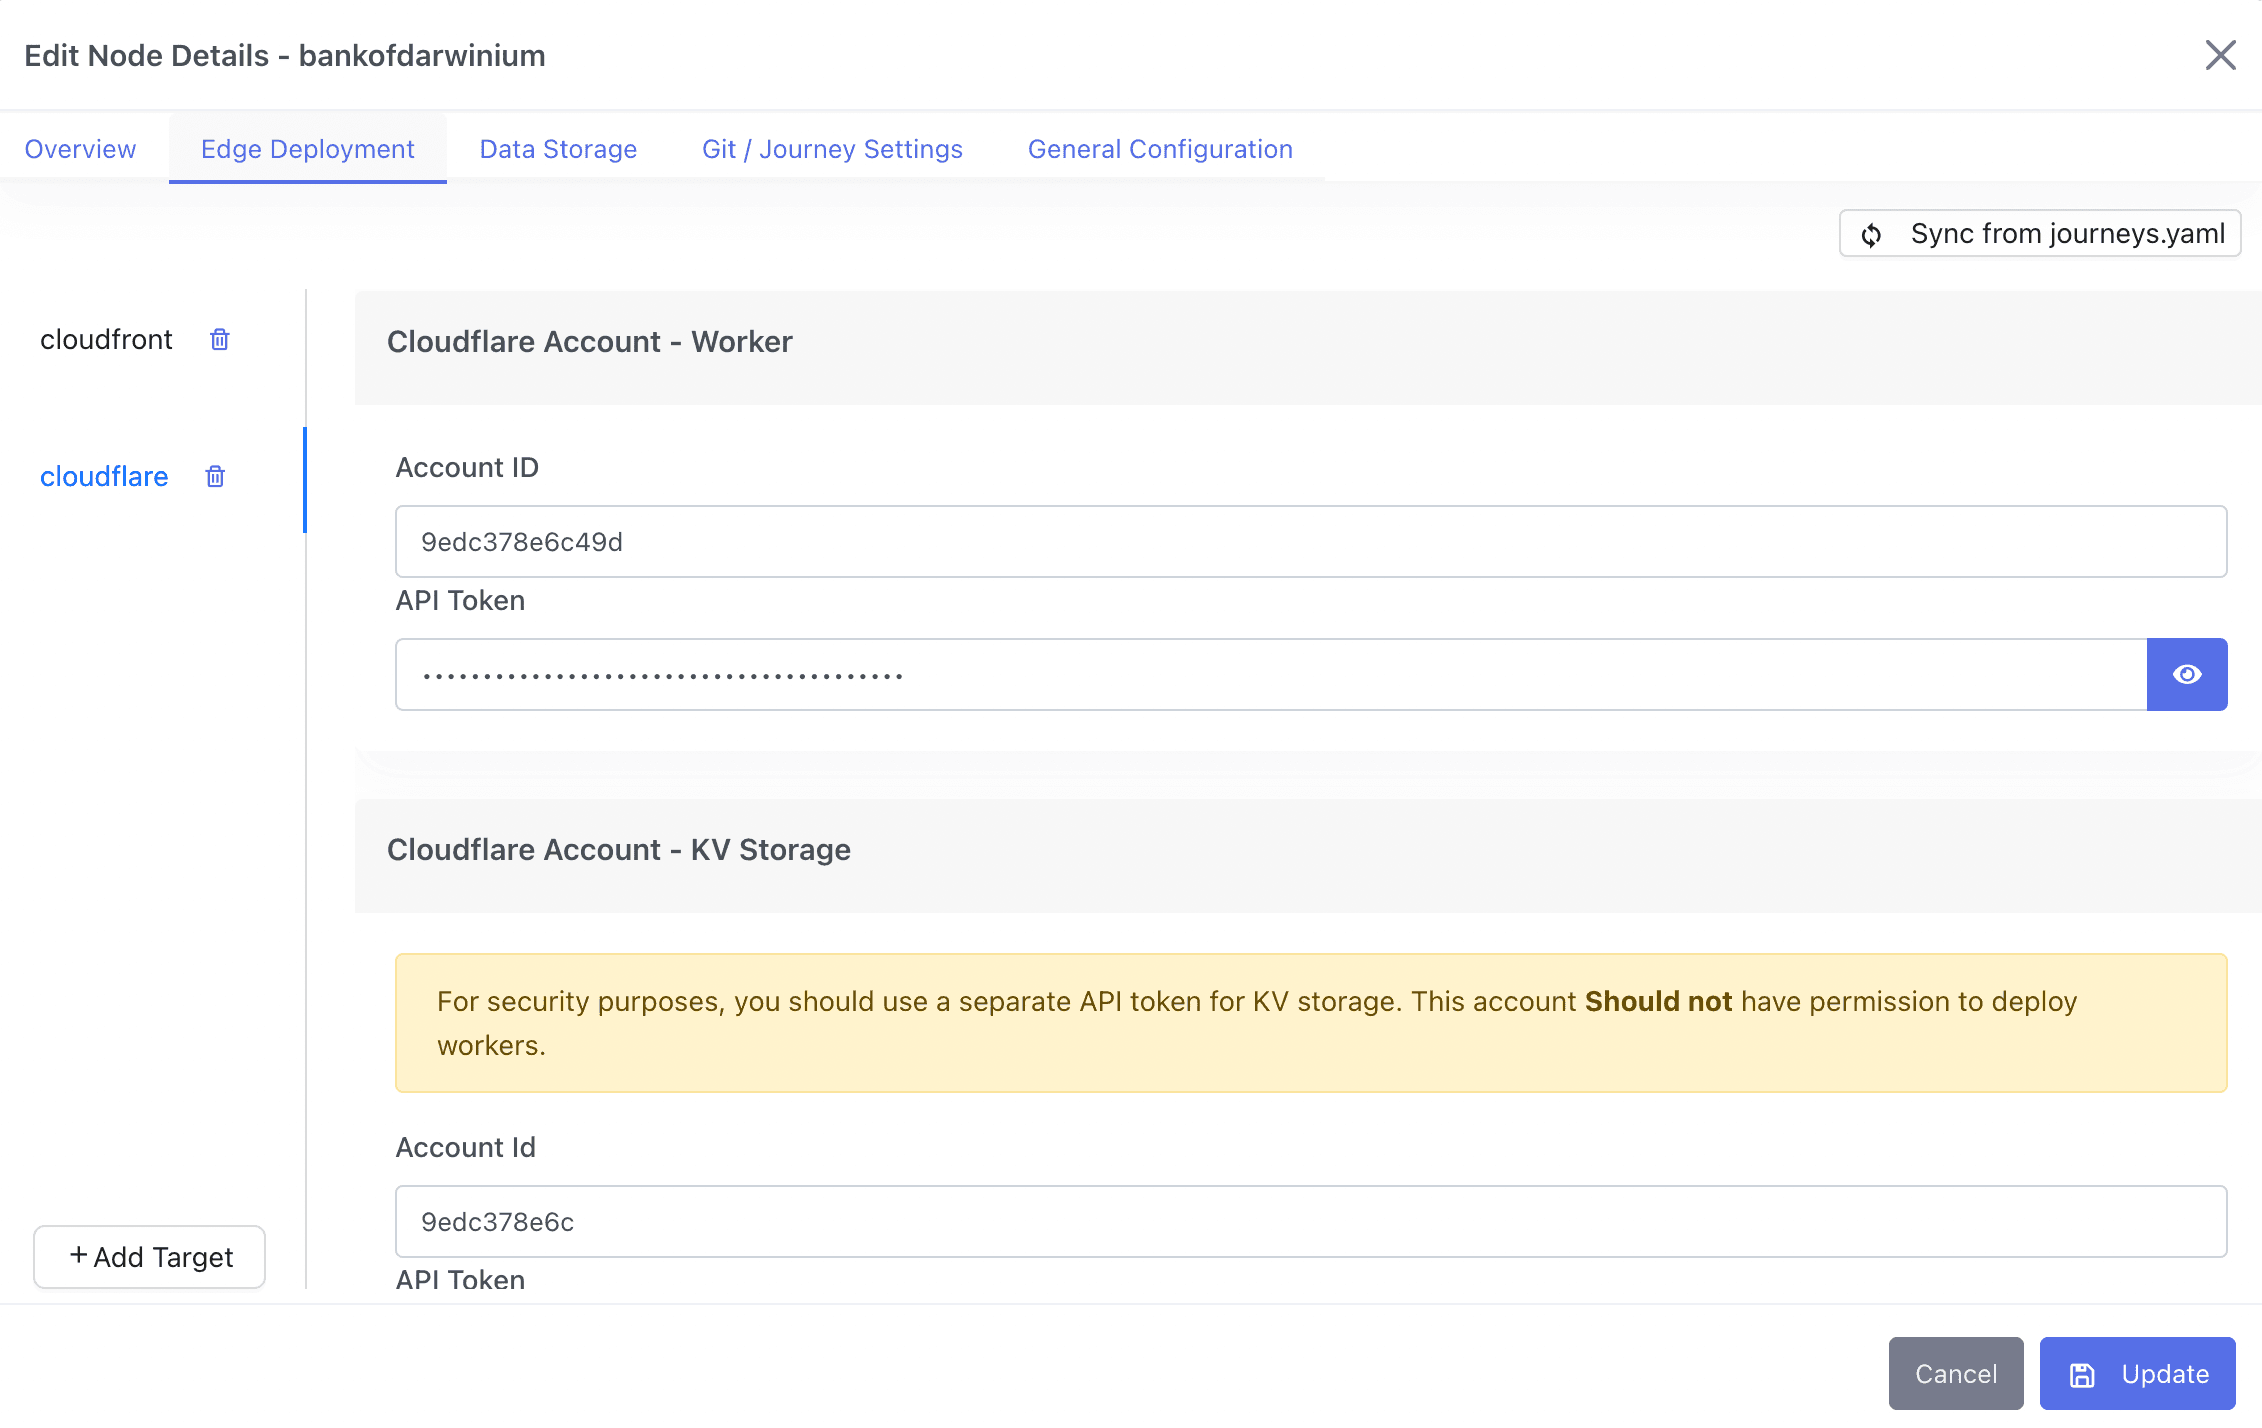Click the Update button

point(2137,1374)
